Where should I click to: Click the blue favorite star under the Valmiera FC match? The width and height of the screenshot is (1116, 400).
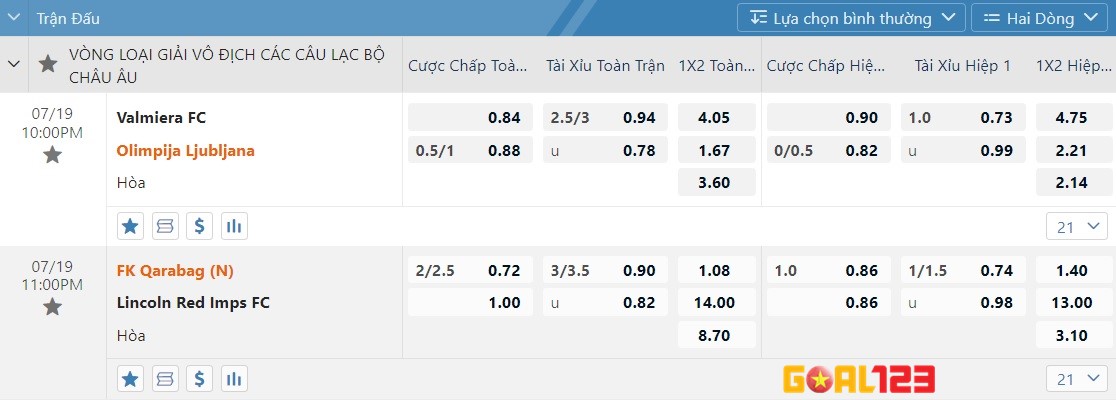[x=130, y=226]
